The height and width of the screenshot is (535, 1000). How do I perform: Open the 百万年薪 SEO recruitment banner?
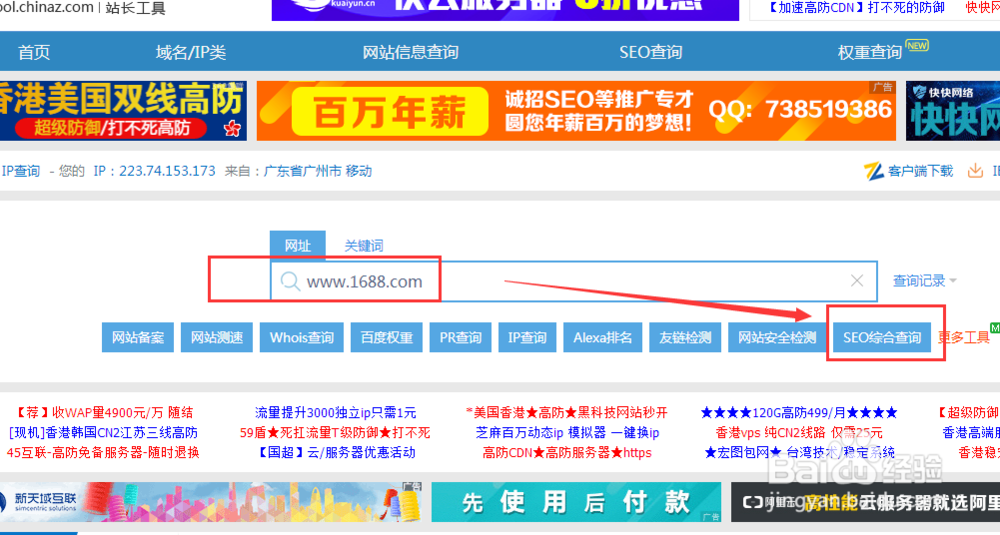click(x=577, y=111)
